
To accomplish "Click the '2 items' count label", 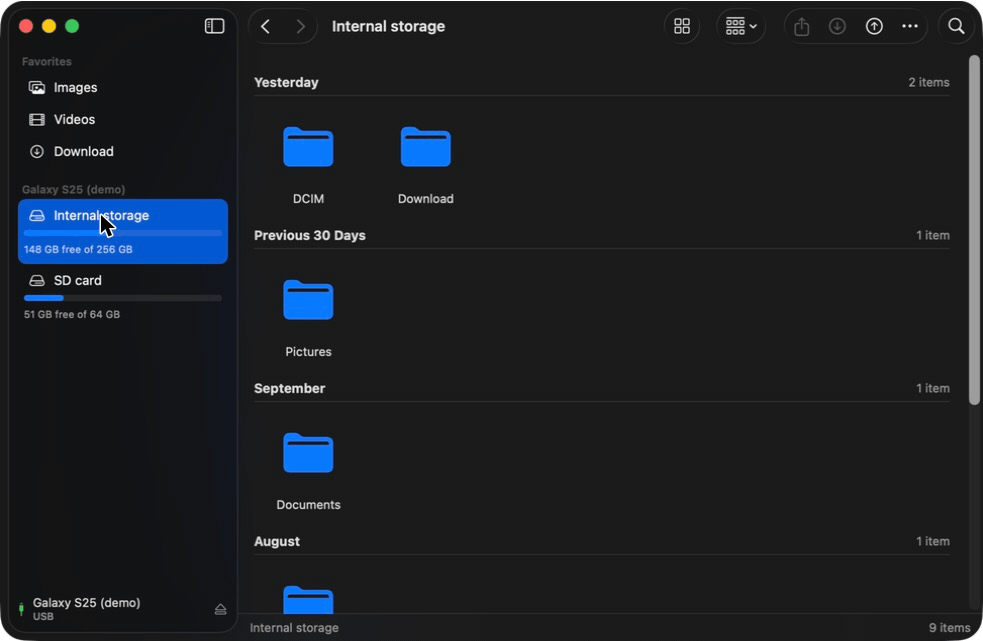I will click(x=928, y=83).
